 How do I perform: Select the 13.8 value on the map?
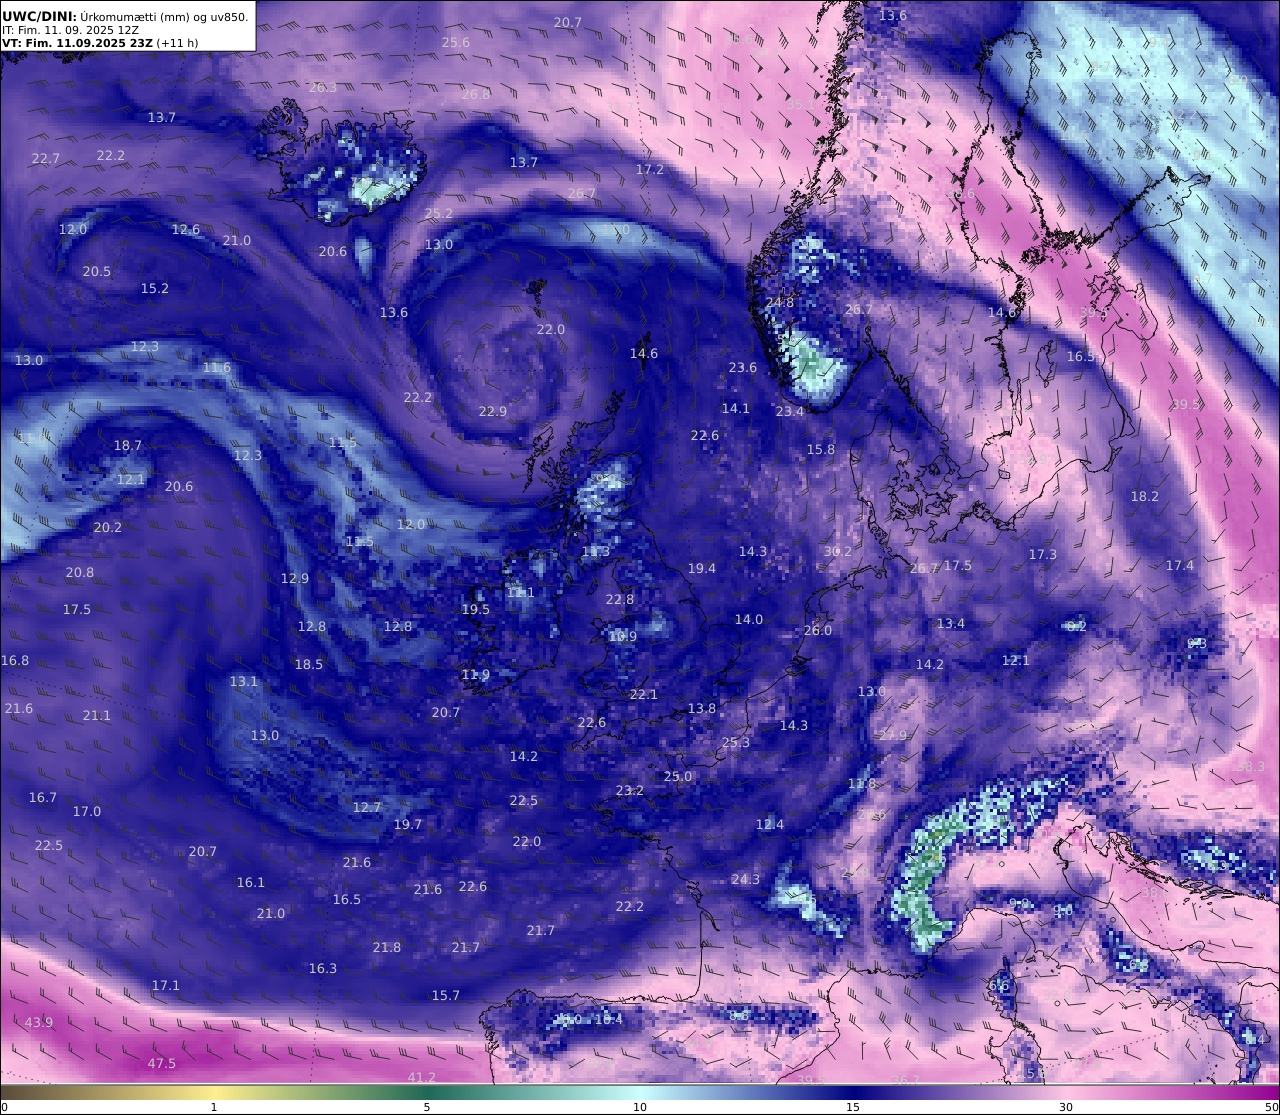point(702,708)
